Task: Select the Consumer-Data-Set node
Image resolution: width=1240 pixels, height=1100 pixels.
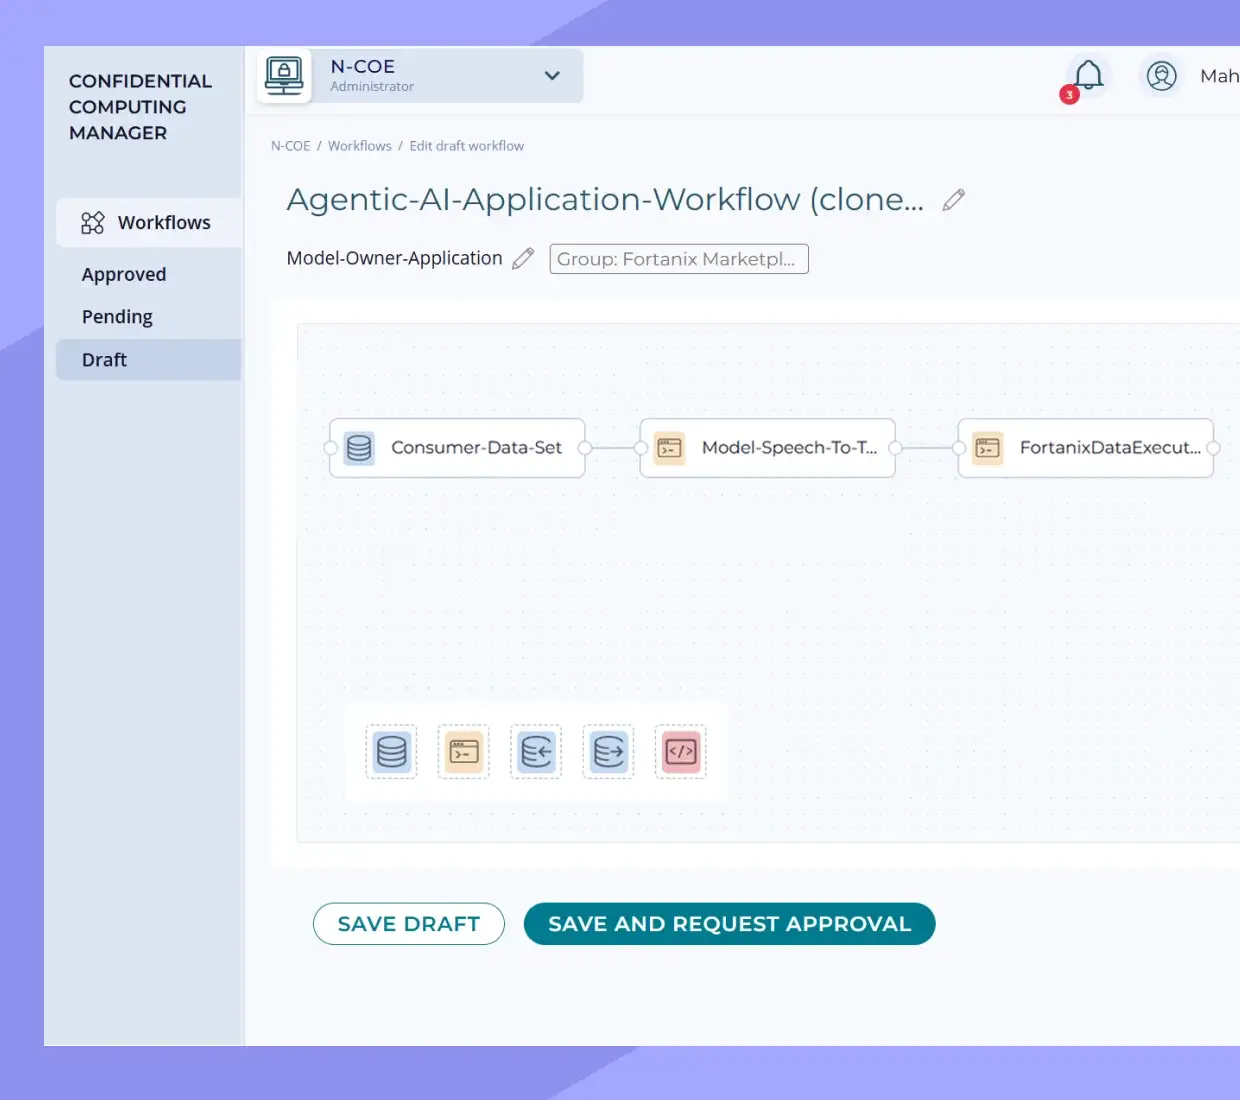Action: pyautogui.click(x=457, y=448)
